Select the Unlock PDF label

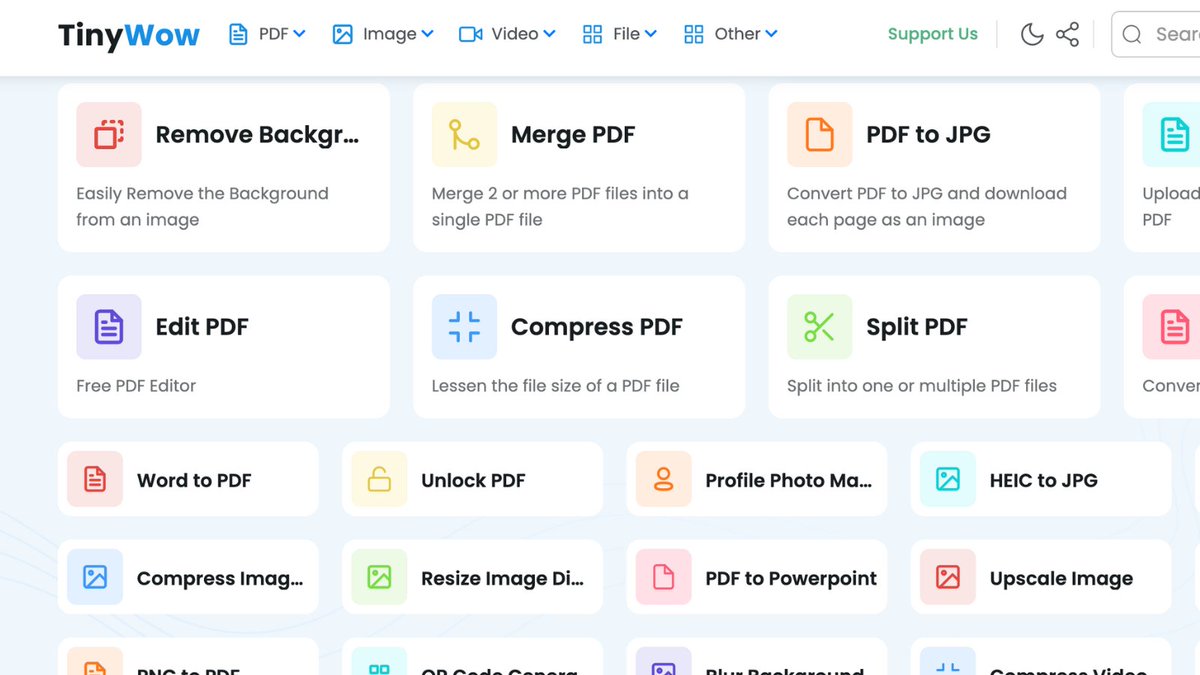click(473, 480)
